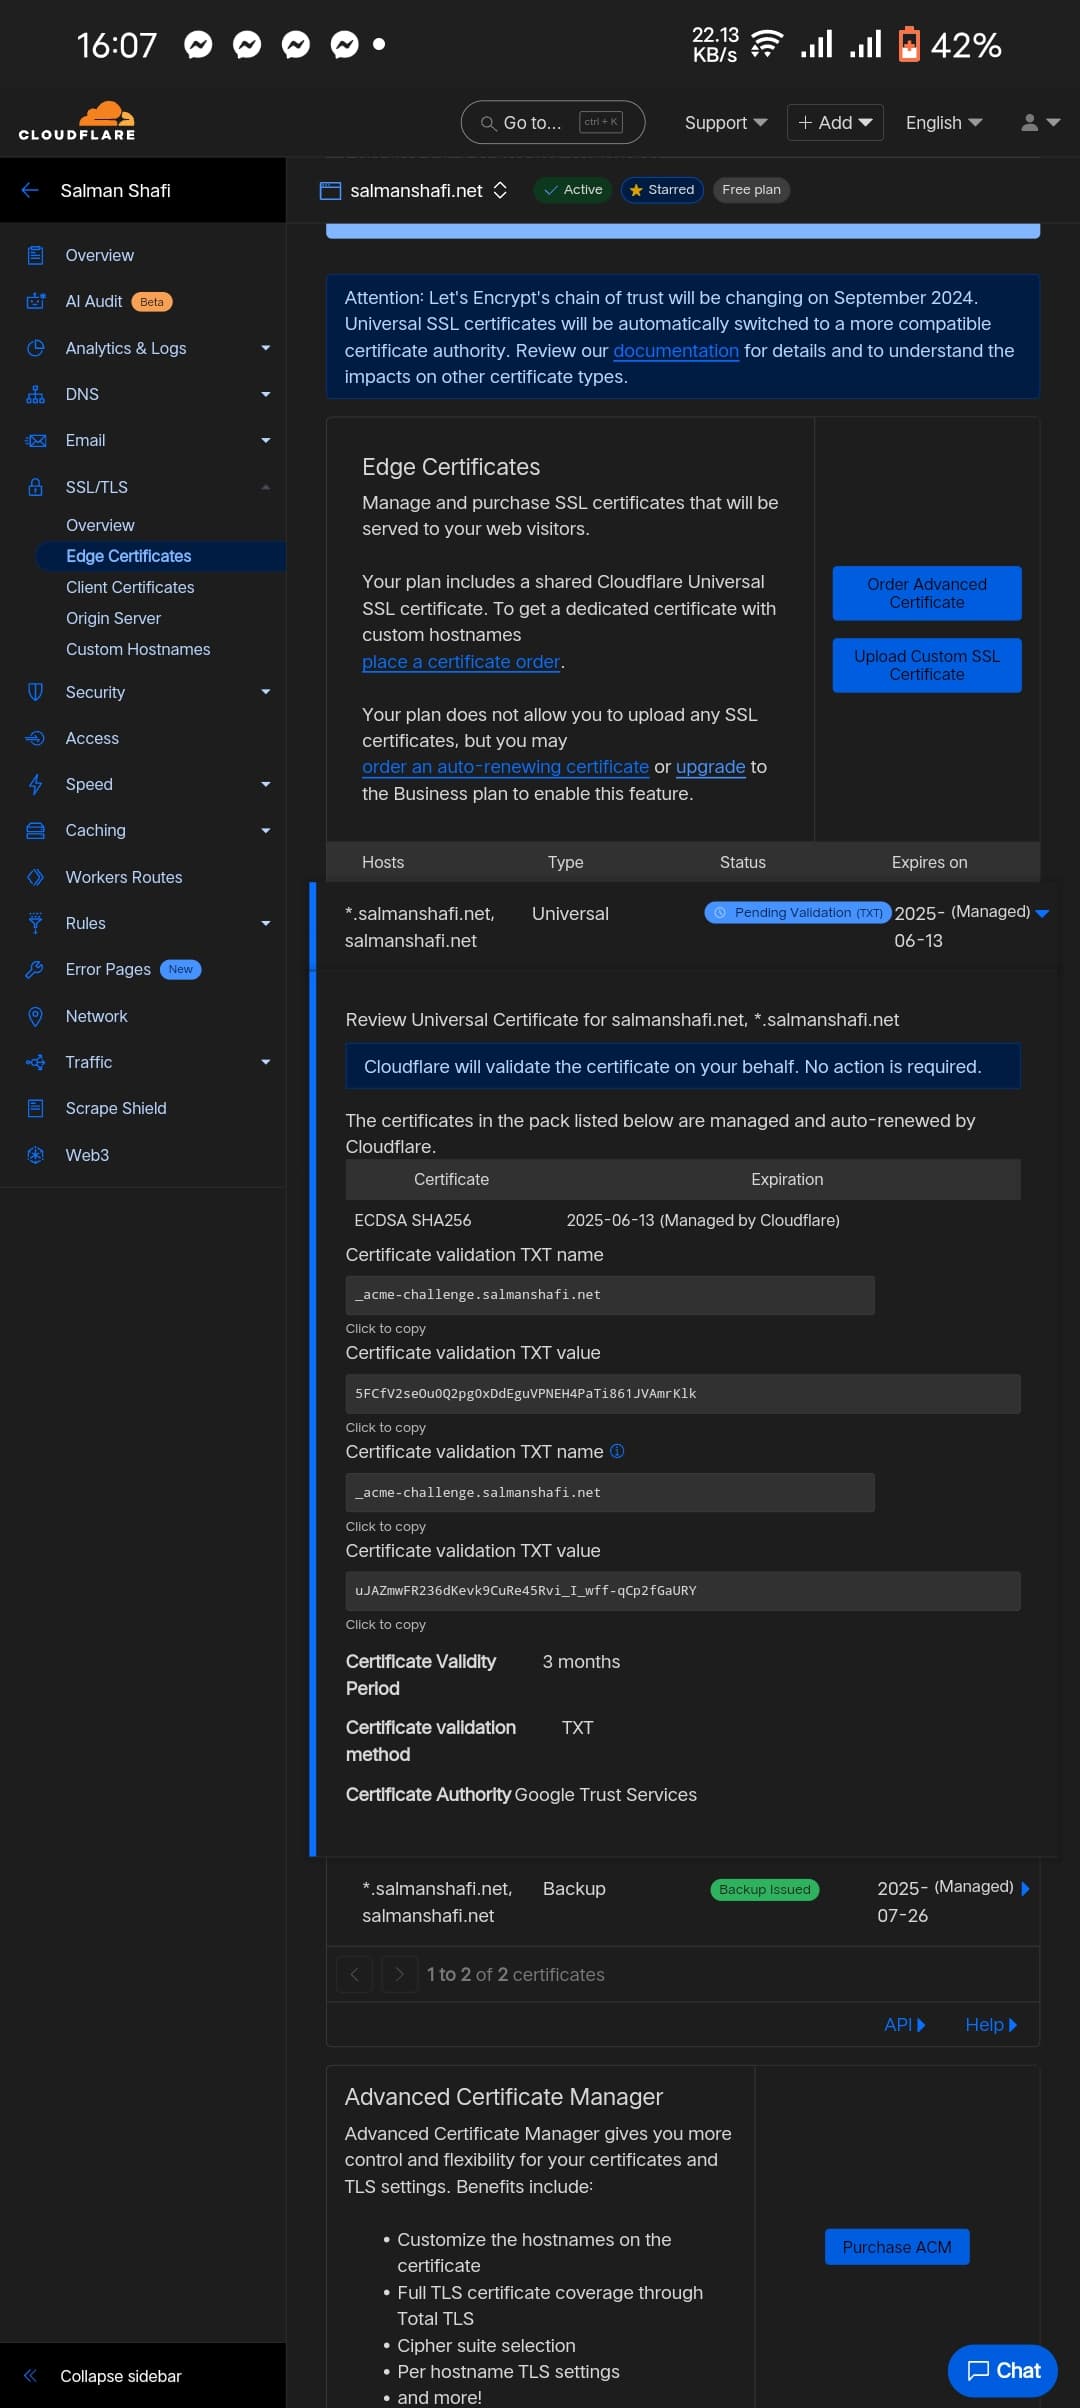Click the AI Audit robot icon
The image size is (1080, 2408).
tap(35, 301)
